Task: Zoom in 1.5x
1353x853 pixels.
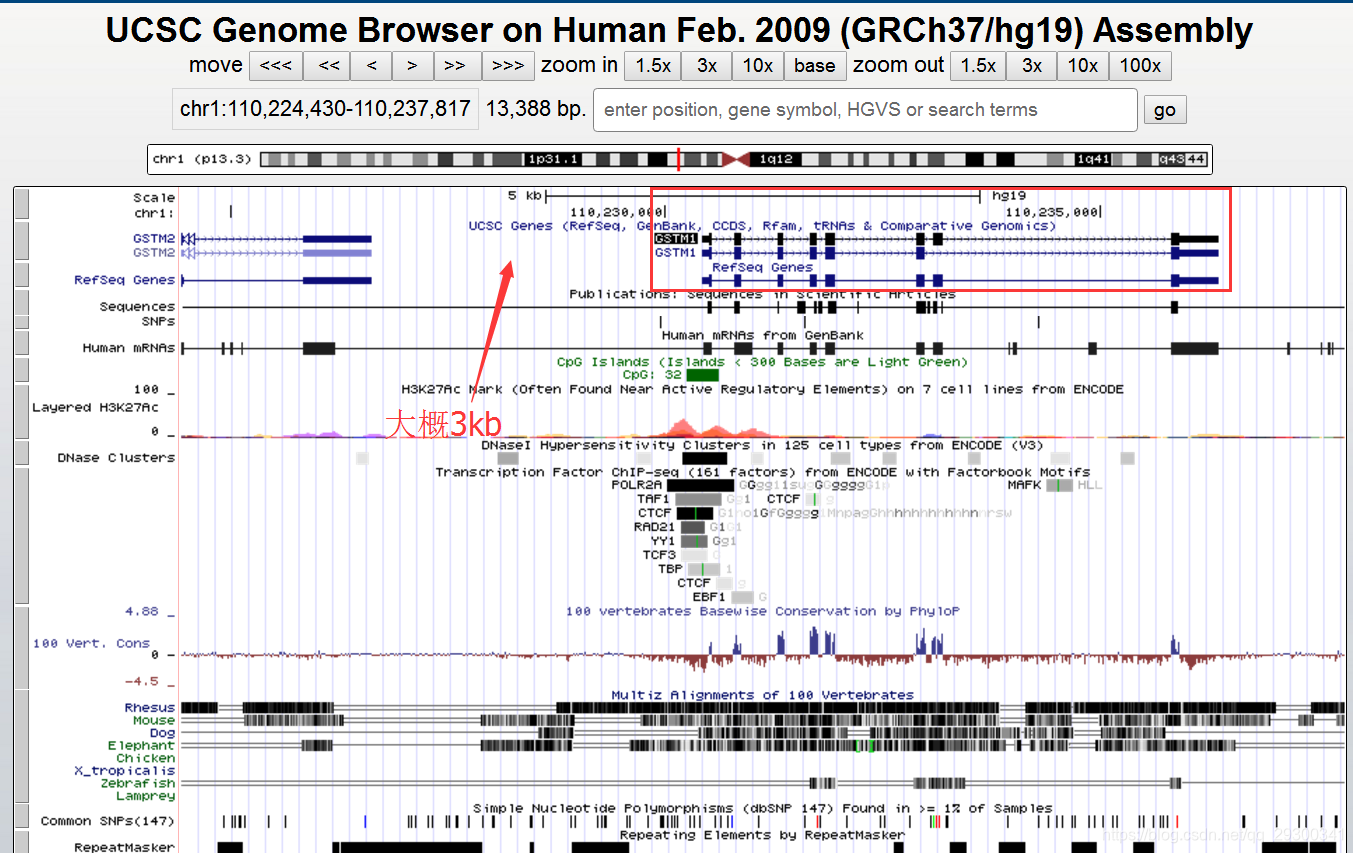Action: pos(652,66)
